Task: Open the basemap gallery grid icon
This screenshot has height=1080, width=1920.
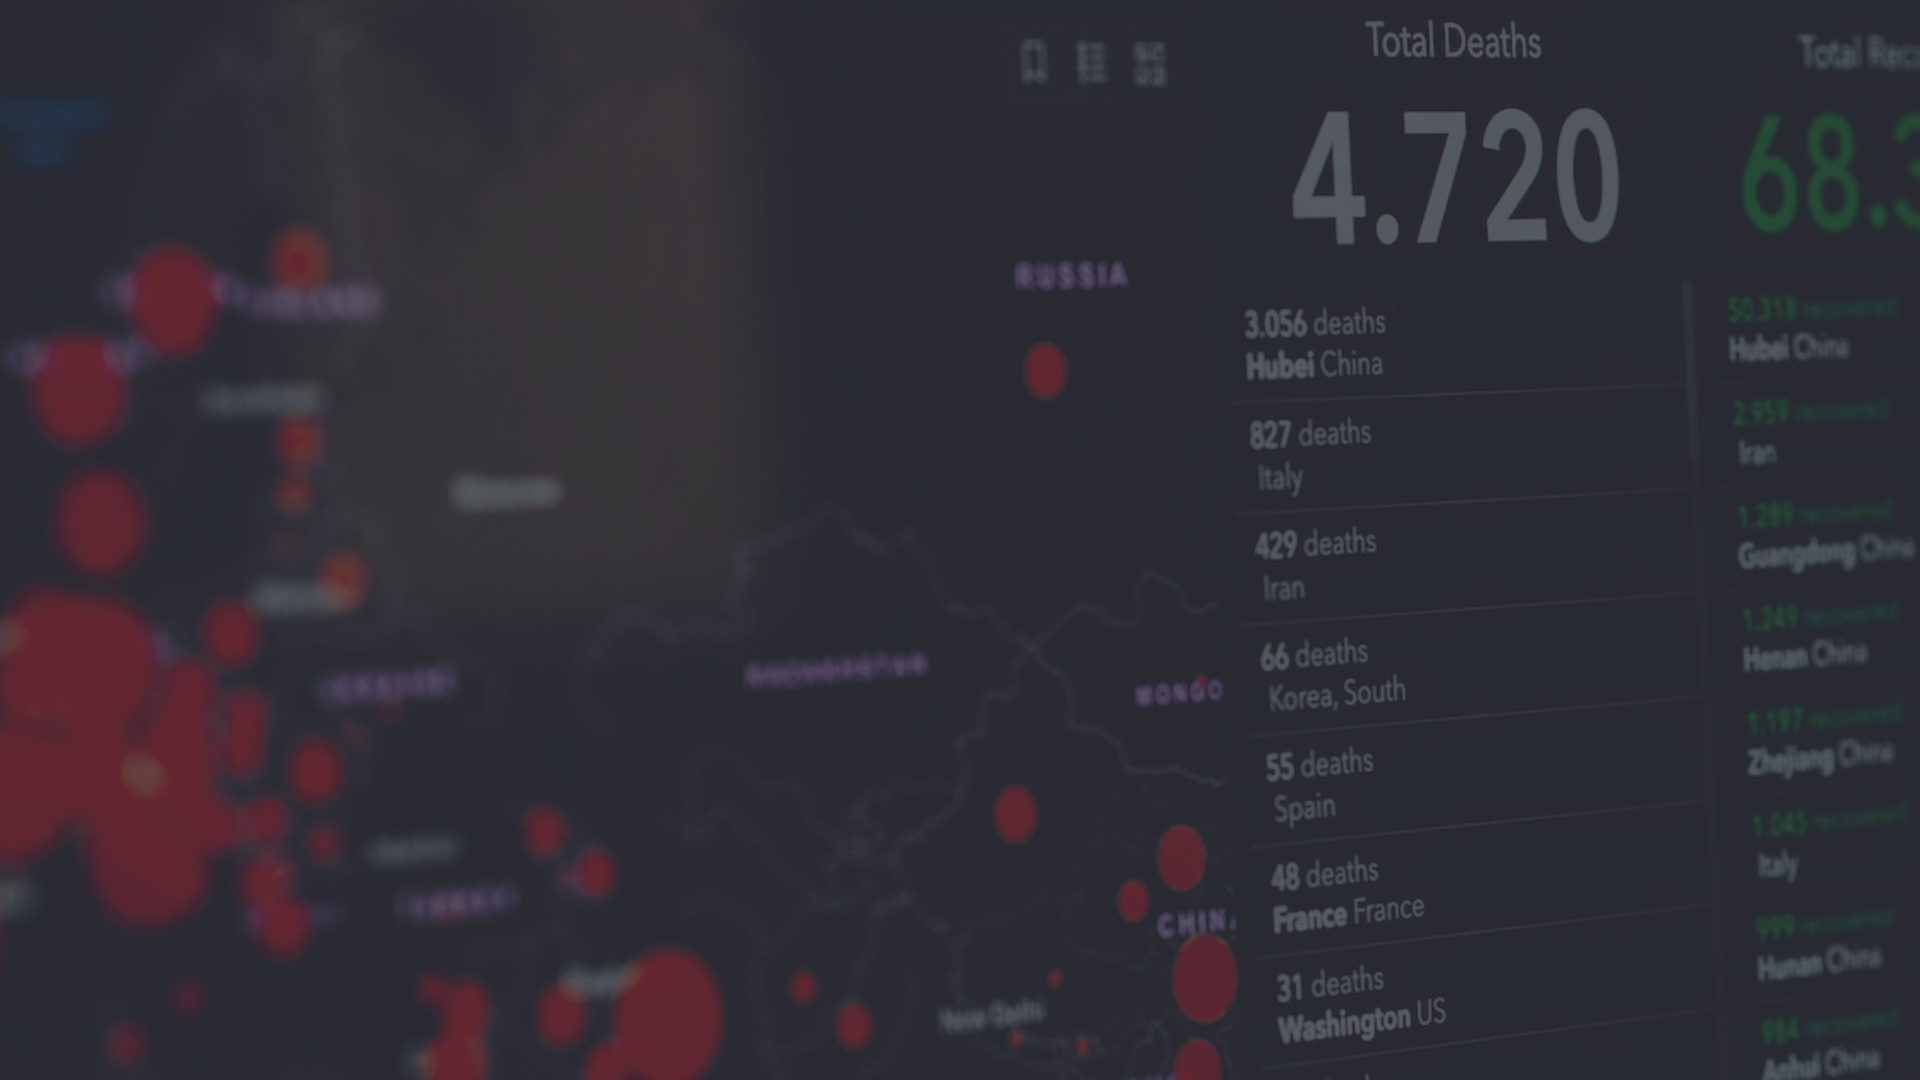Action: pyautogui.click(x=1150, y=64)
